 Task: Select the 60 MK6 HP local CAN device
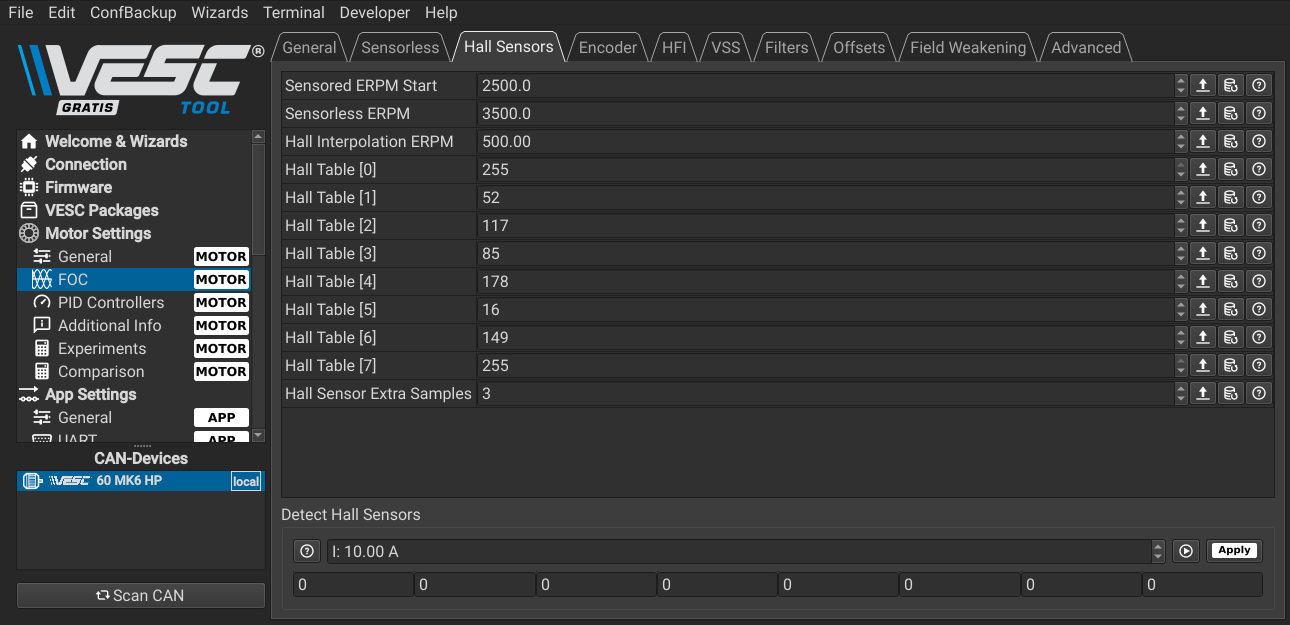point(141,481)
